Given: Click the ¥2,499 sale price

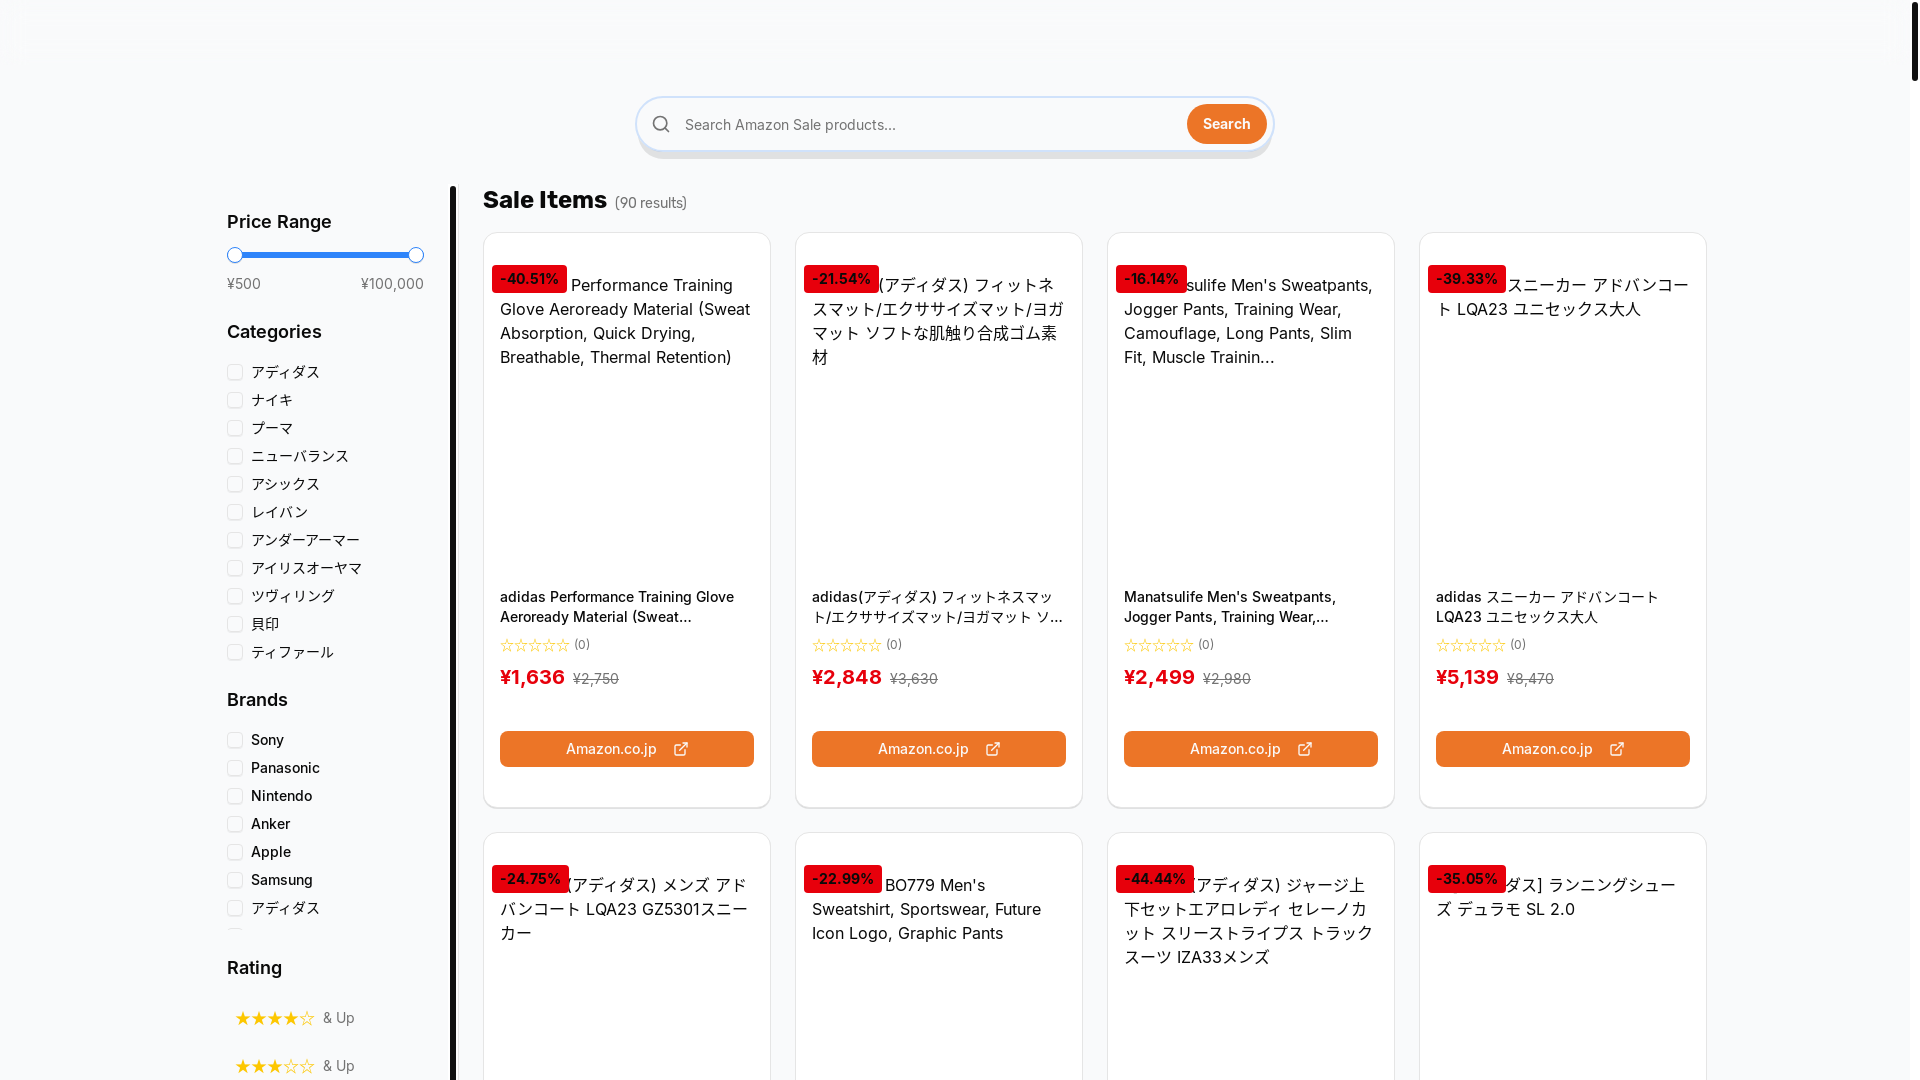Looking at the screenshot, I should 1159,677.
